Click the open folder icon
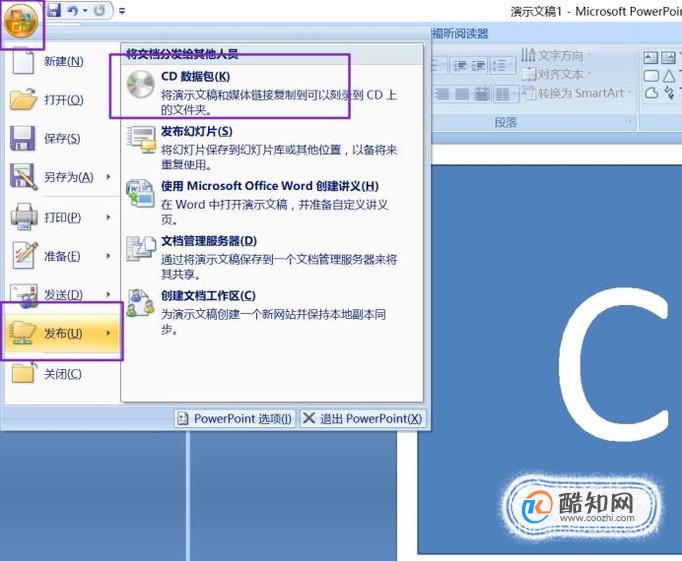 23,99
